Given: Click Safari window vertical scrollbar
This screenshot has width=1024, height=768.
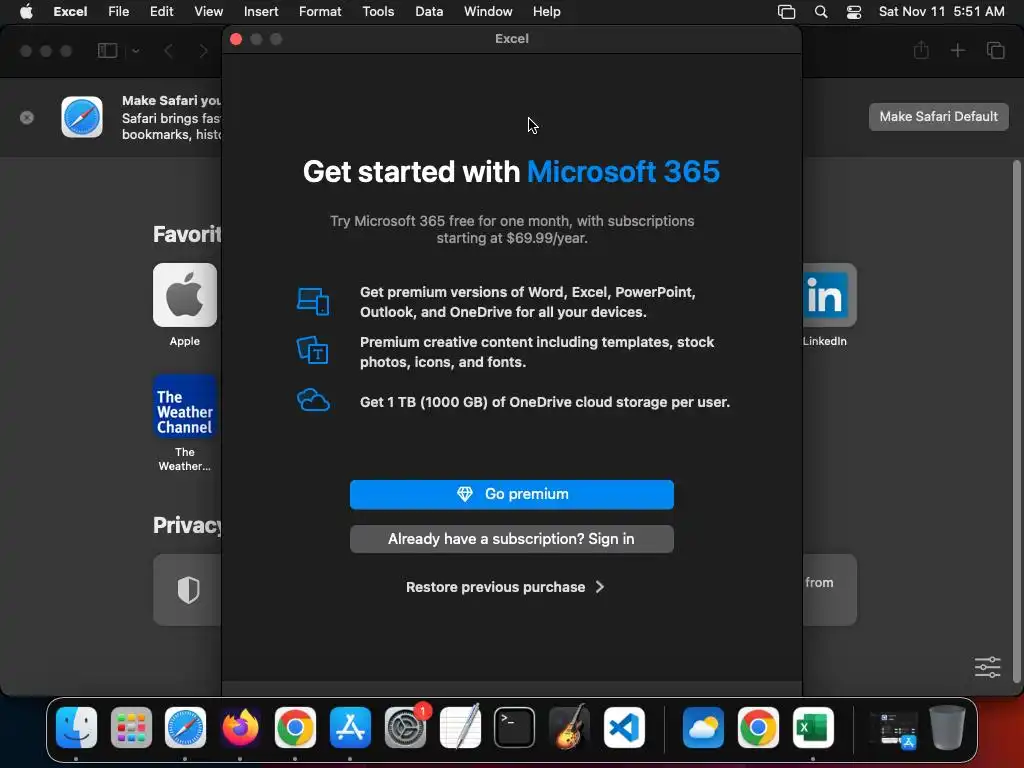Looking at the screenshot, I should tap(1016, 421).
